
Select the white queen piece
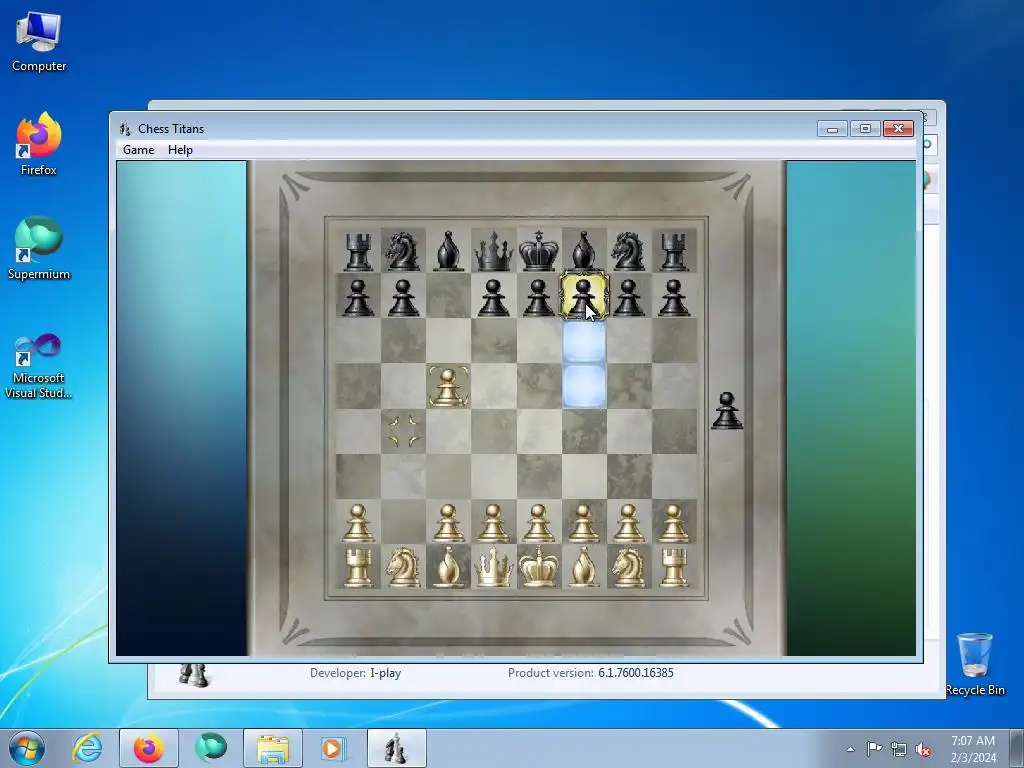point(493,567)
